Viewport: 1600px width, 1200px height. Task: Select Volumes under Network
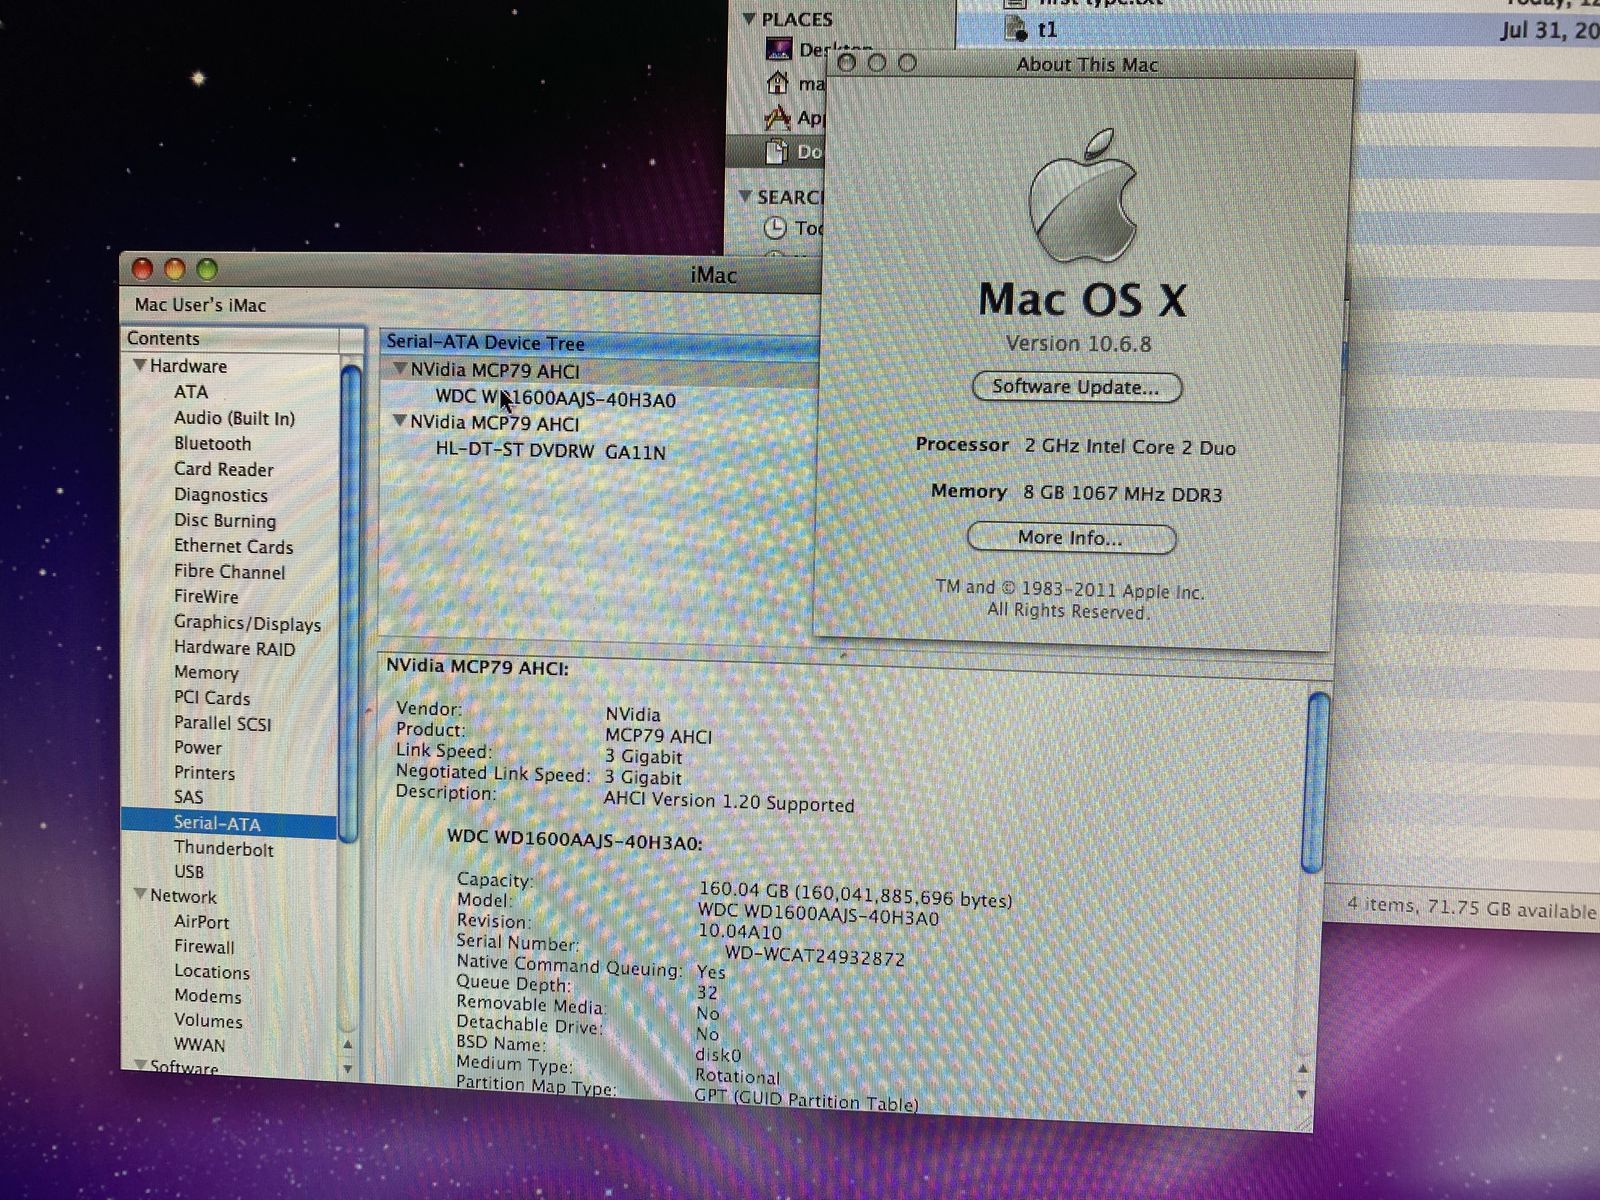[x=208, y=1021]
